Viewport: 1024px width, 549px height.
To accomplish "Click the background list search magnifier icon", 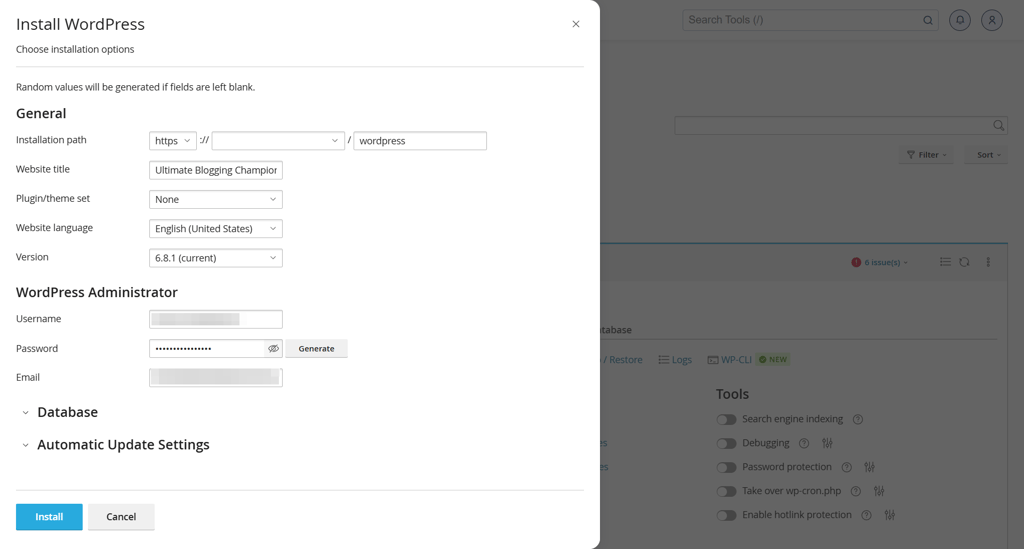I will coord(999,125).
